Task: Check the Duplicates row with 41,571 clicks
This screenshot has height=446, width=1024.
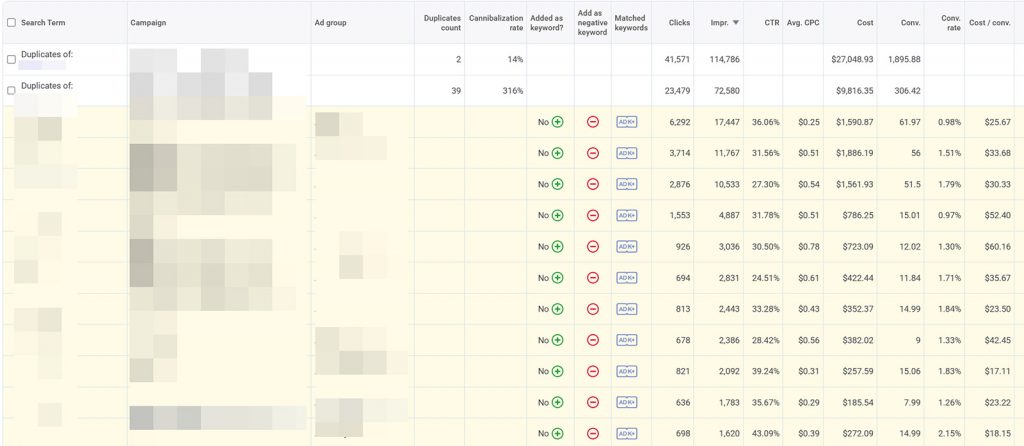Action: [x=11, y=59]
